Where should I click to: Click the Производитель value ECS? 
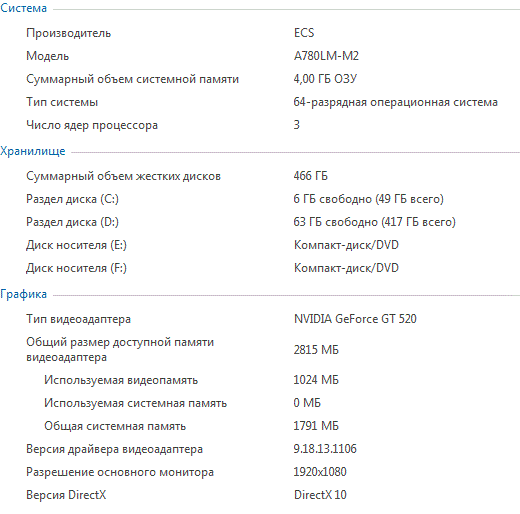click(304, 33)
